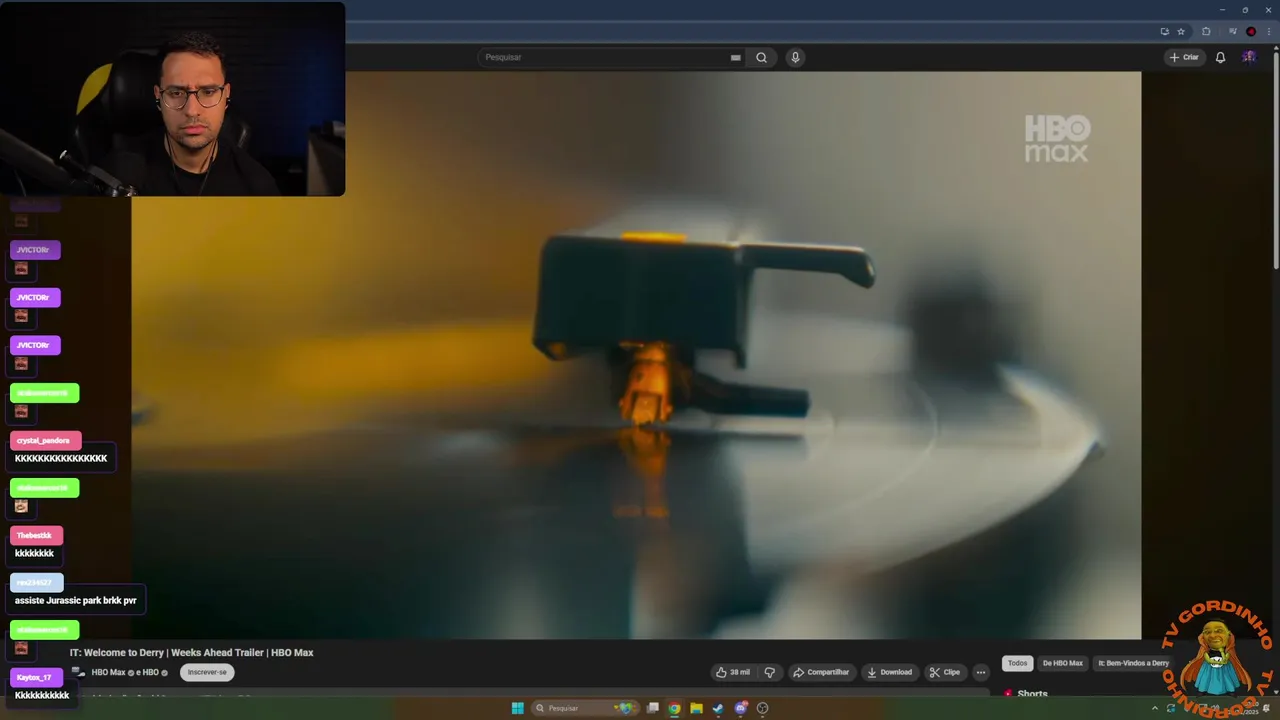Open the HBO Max channel name link

click(108, 672)
